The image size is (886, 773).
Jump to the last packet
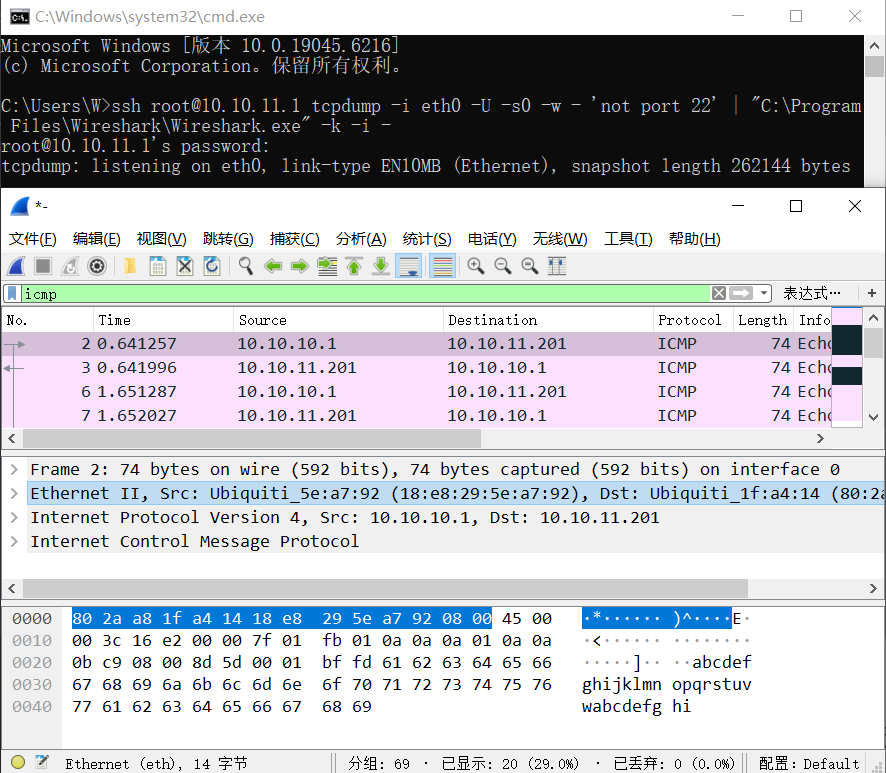coord(381,266)
